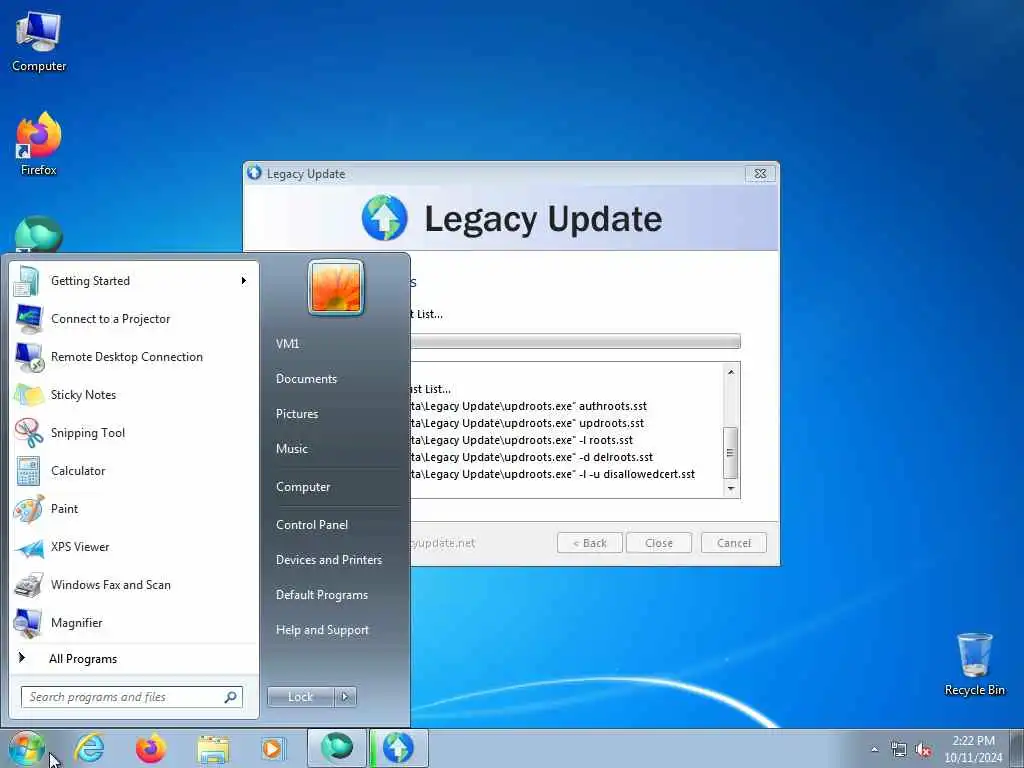
Task: Click the taskbar clock 2:22 PM
Action: (973, 749)
